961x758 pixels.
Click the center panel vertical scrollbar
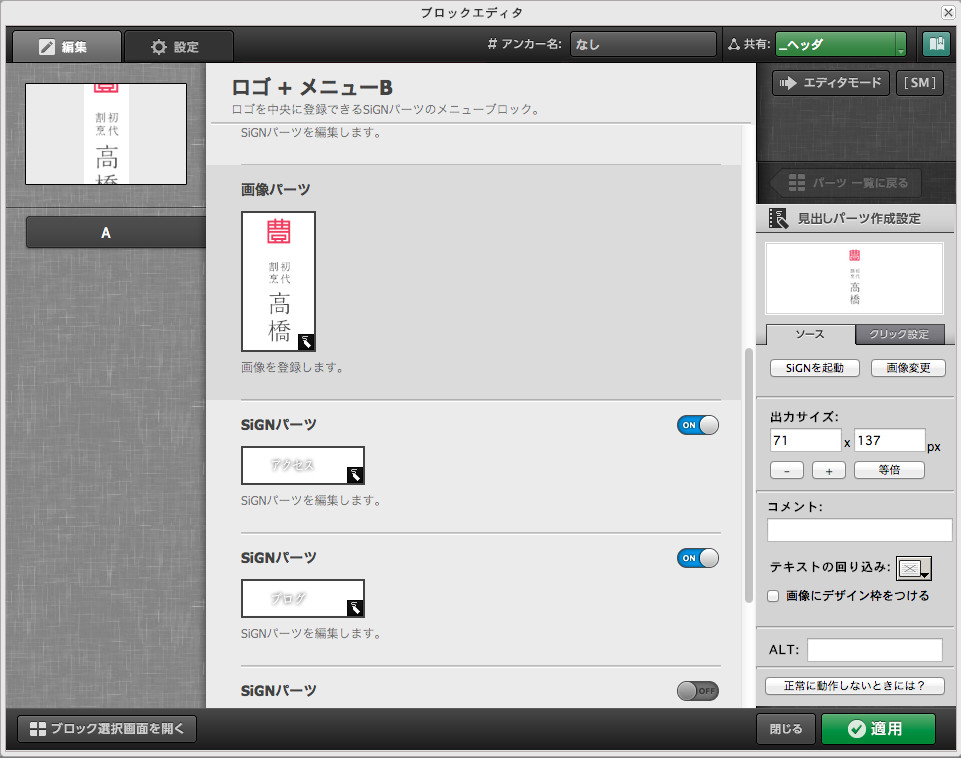748,476
